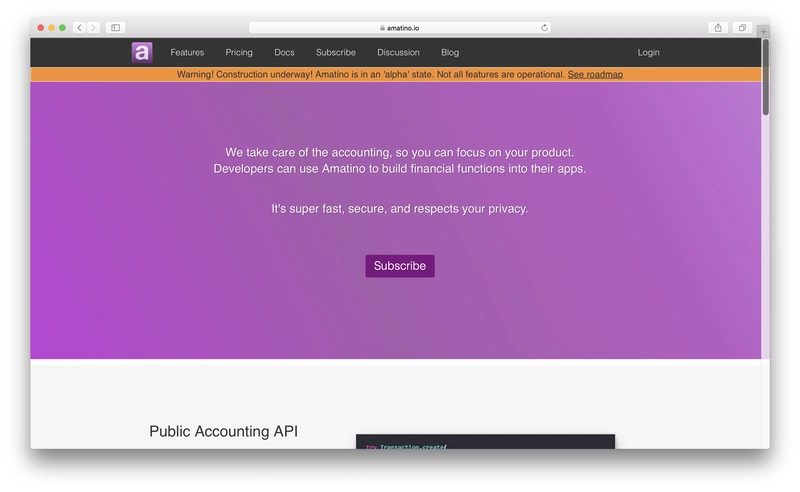The height and width of the screenshot is (492, 800).
Task: Go forward with Safari forward arrow
Action: 93,28
